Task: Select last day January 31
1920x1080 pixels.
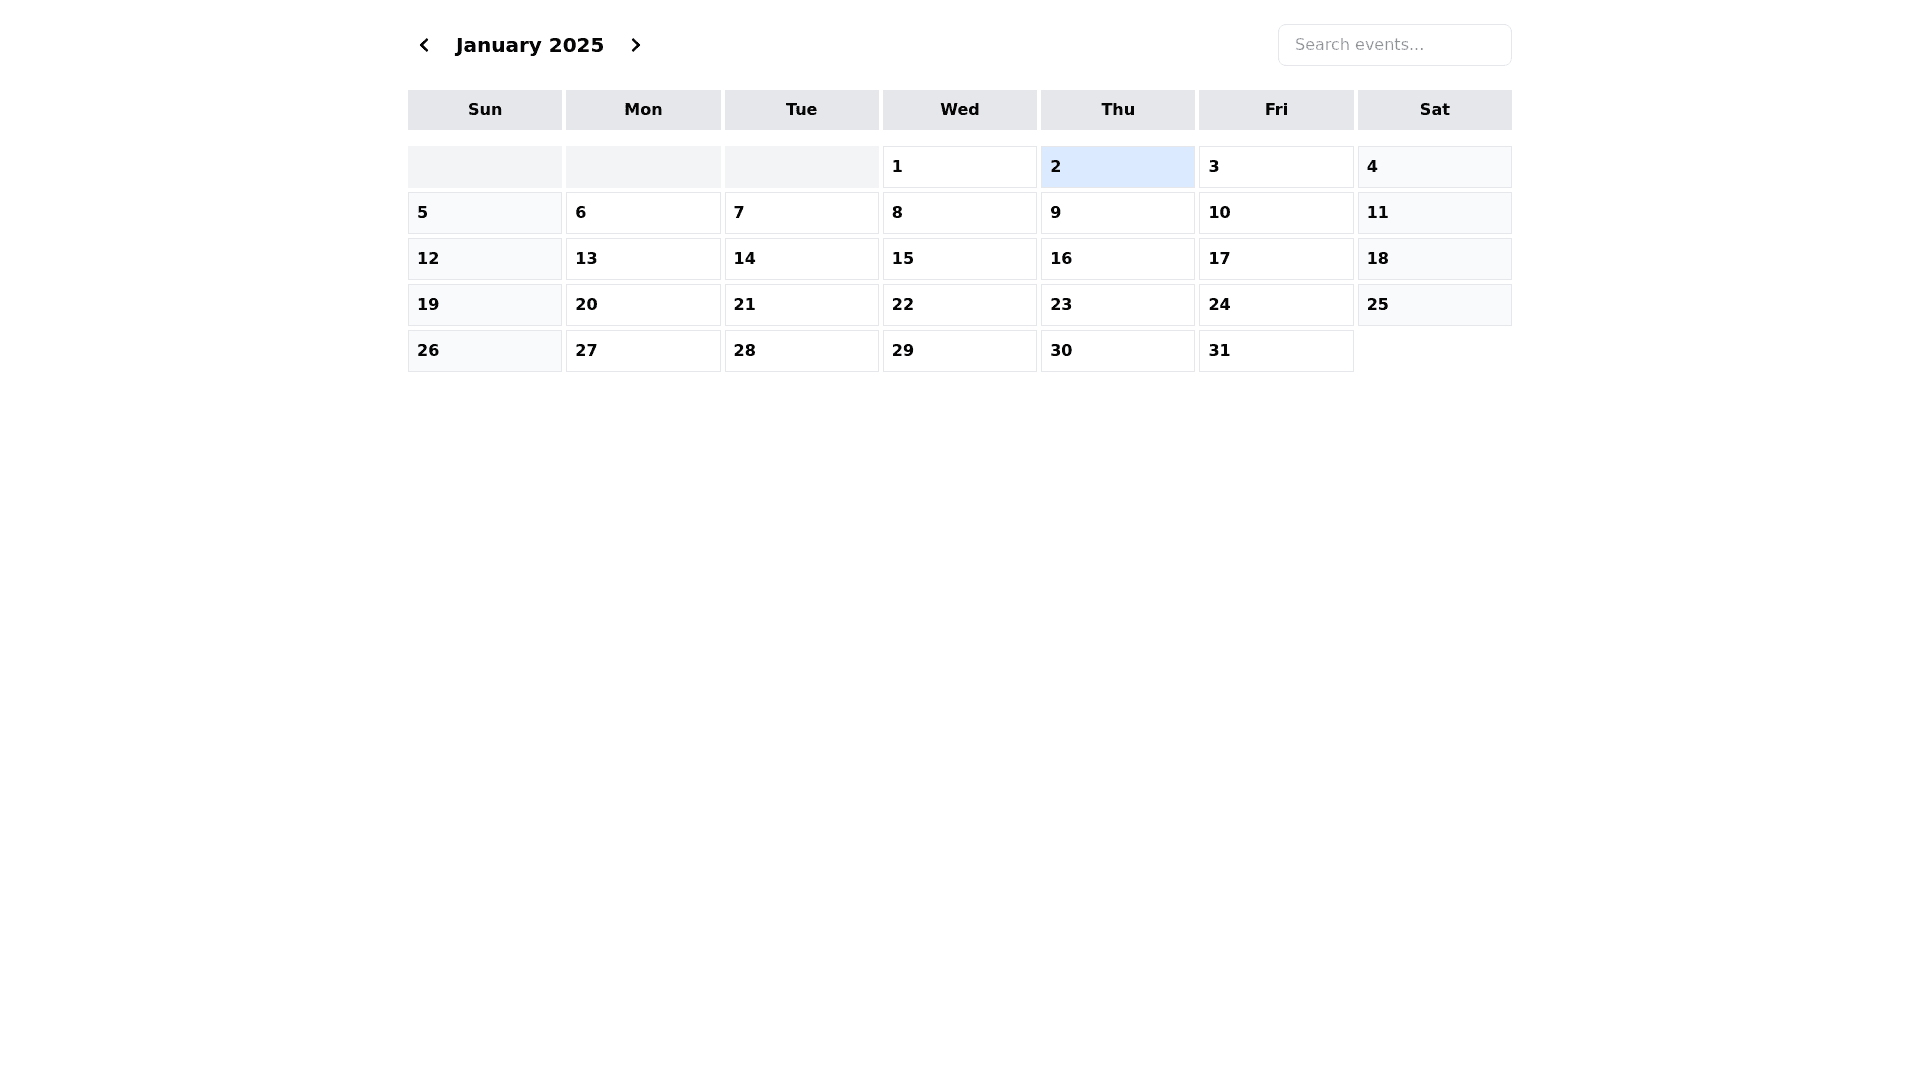Action: [1275, 351]
